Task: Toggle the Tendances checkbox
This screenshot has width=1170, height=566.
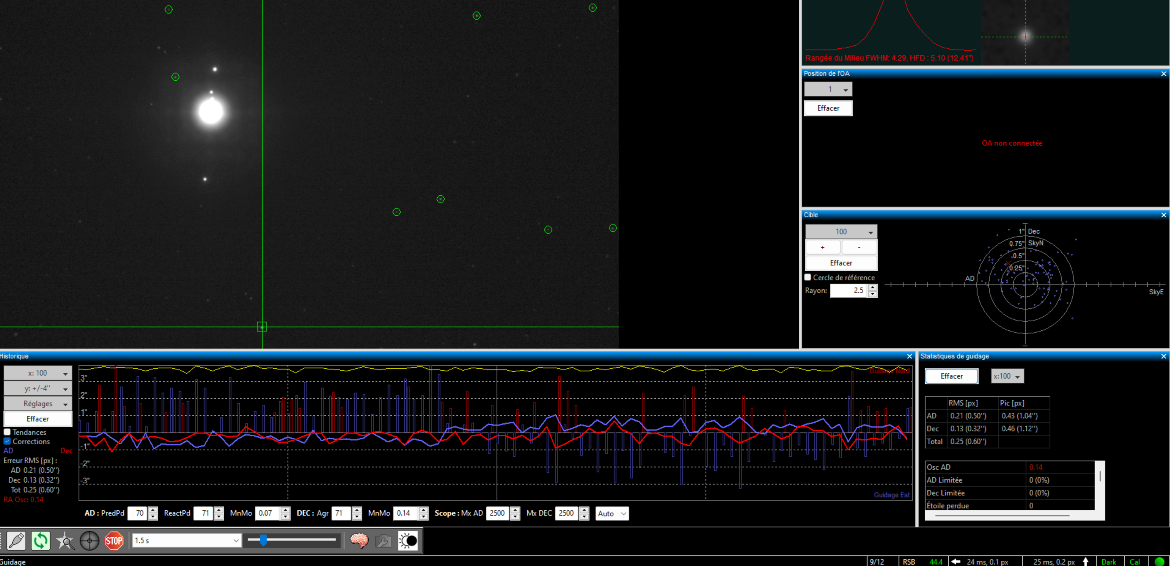Action: (x=7, y=432)
